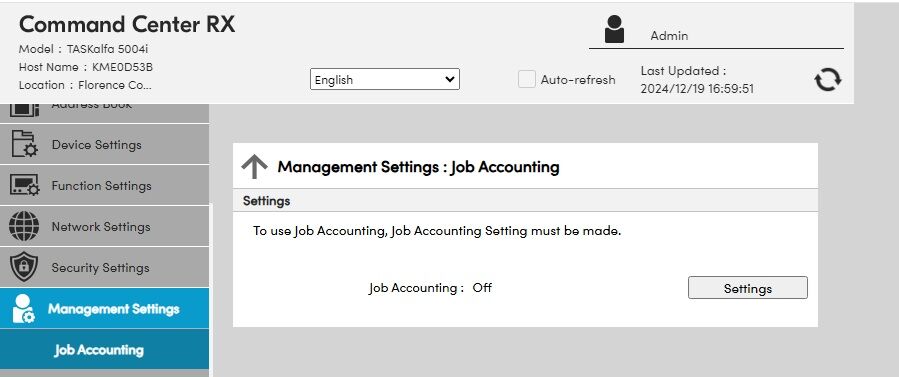Image resolution: width=899 pixels, height=377 pixels.
Task: Click the Management Settings person-gear icon
Action: pyautogui.click(x=24, y=309)
